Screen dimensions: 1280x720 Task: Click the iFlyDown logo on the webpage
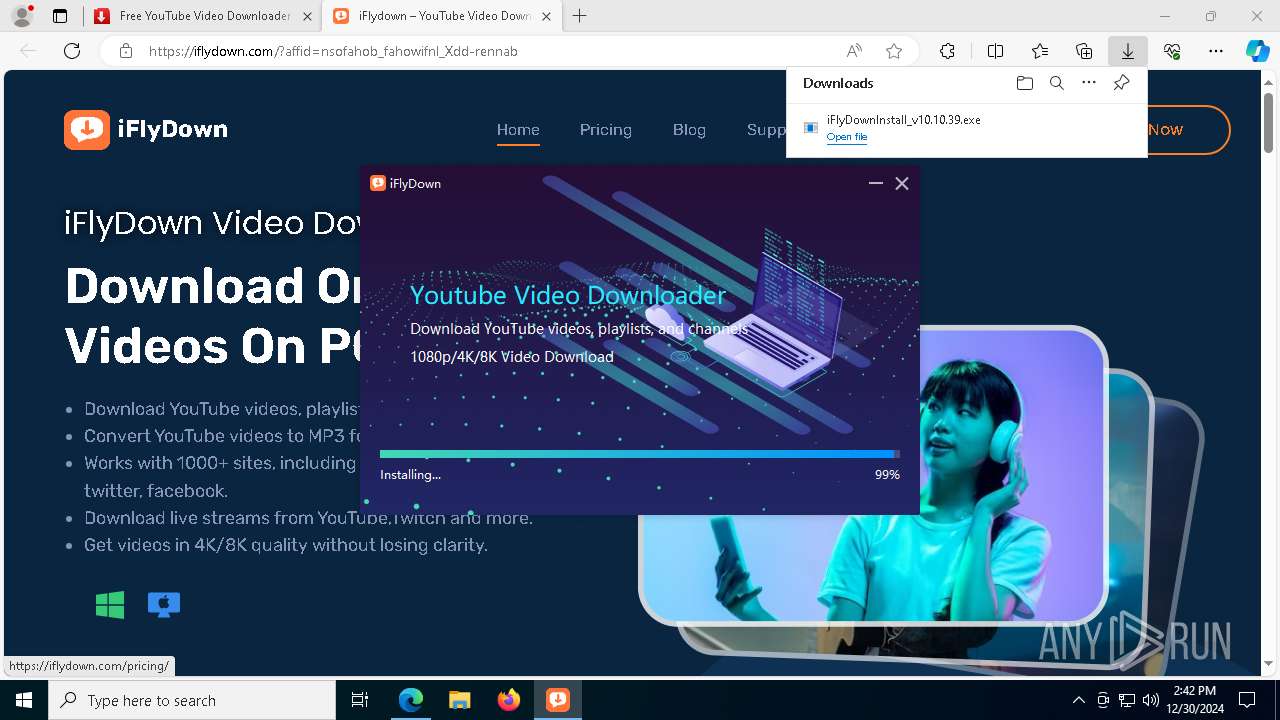[146, 129]
